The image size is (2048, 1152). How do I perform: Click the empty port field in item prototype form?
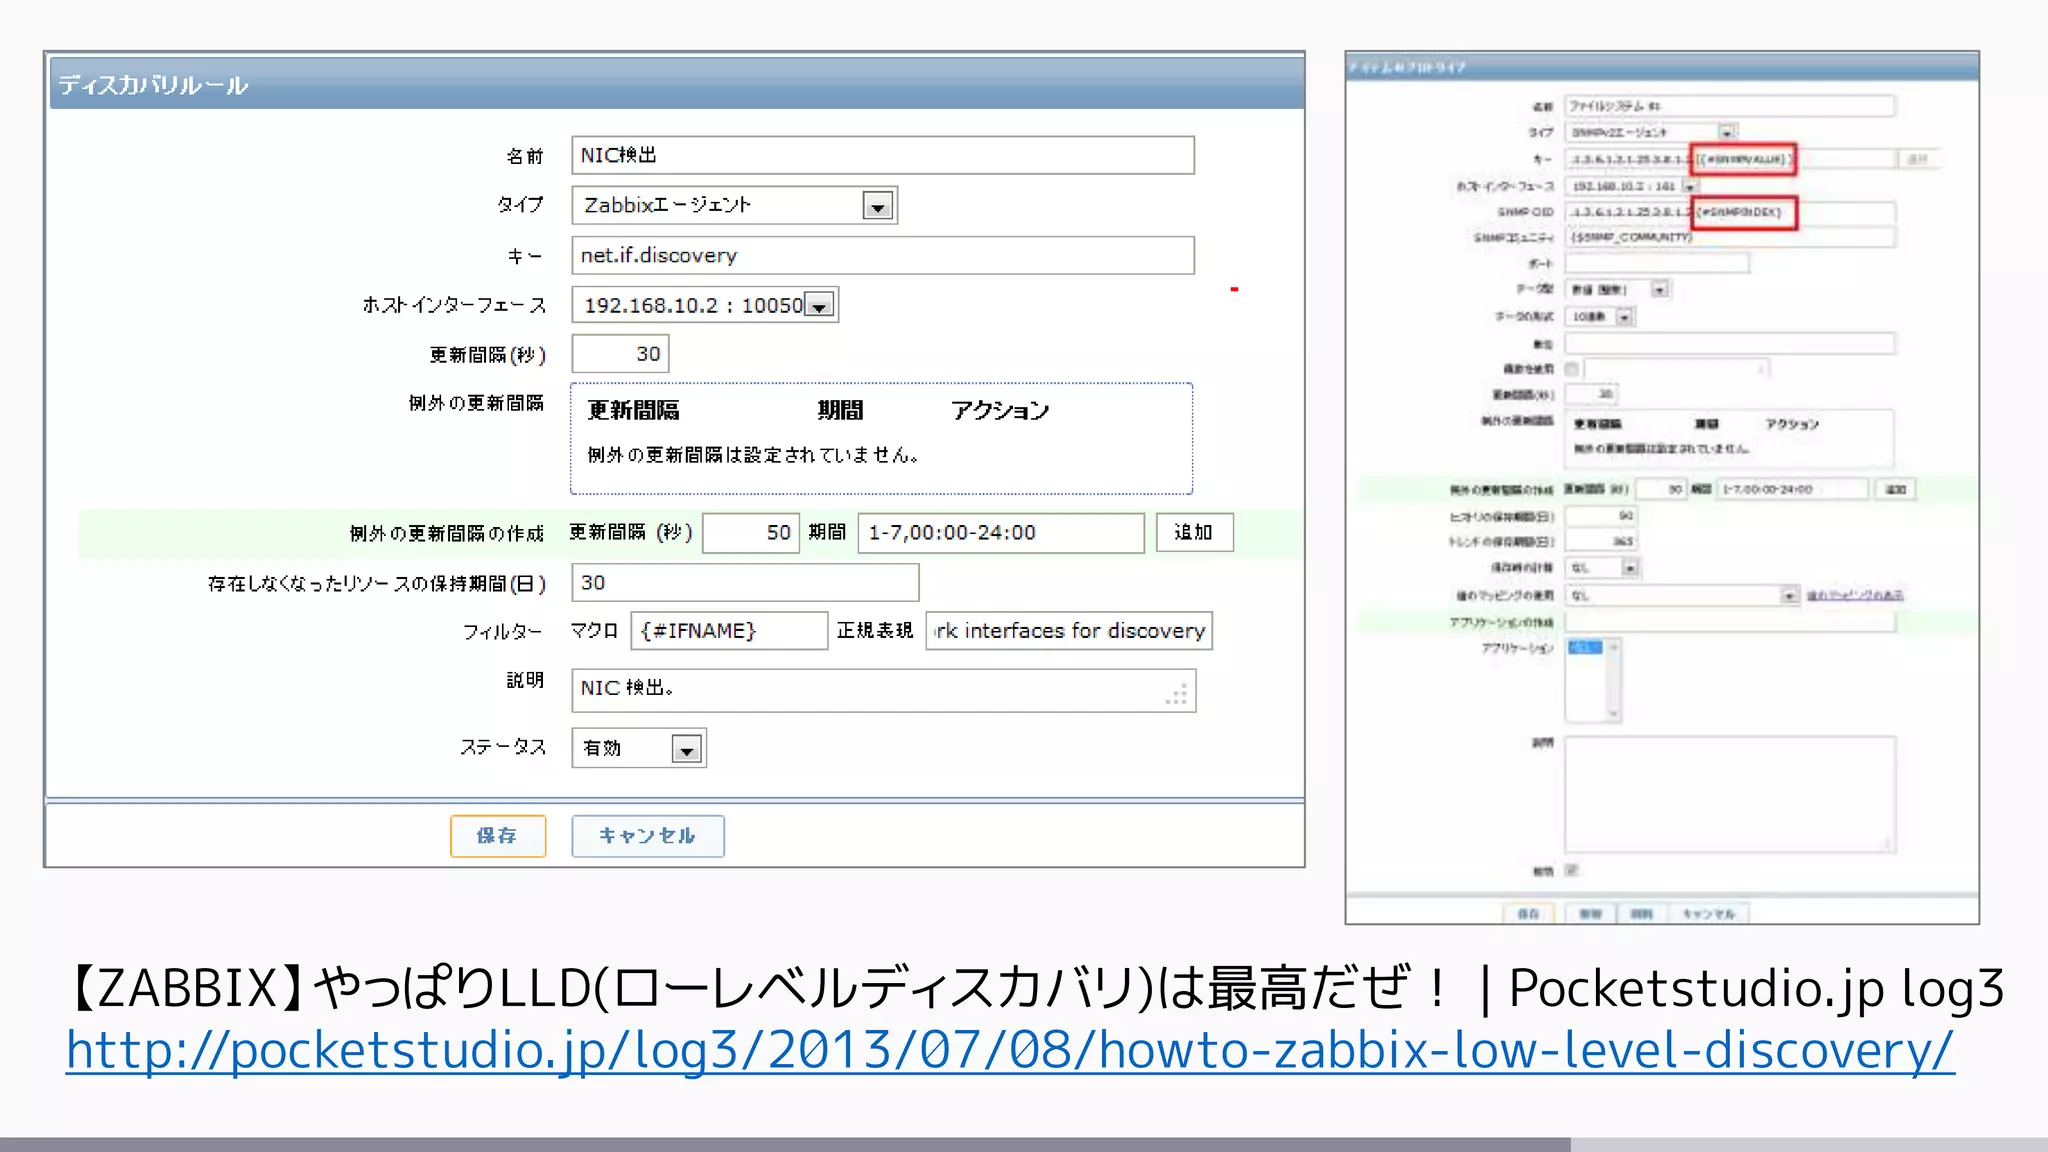tap(1657, 263)
